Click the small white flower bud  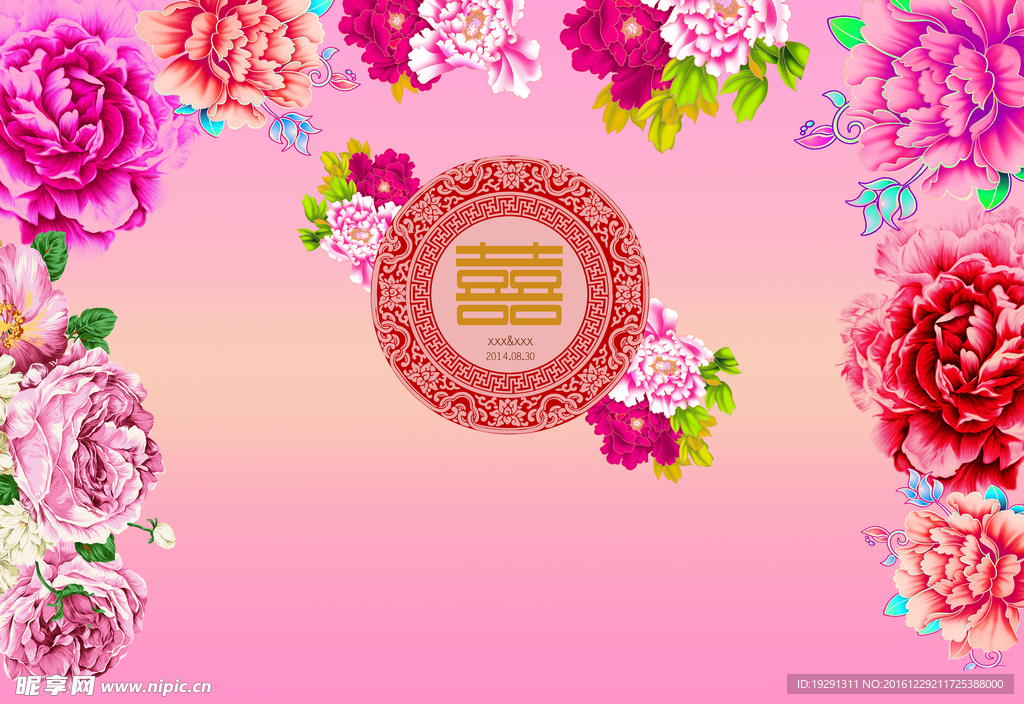pyautogui.click(x=163, y=534)
